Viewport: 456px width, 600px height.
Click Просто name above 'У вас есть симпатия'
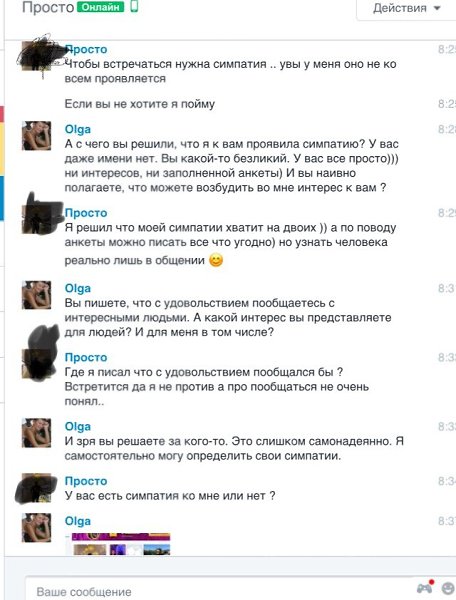click(86, 481)
